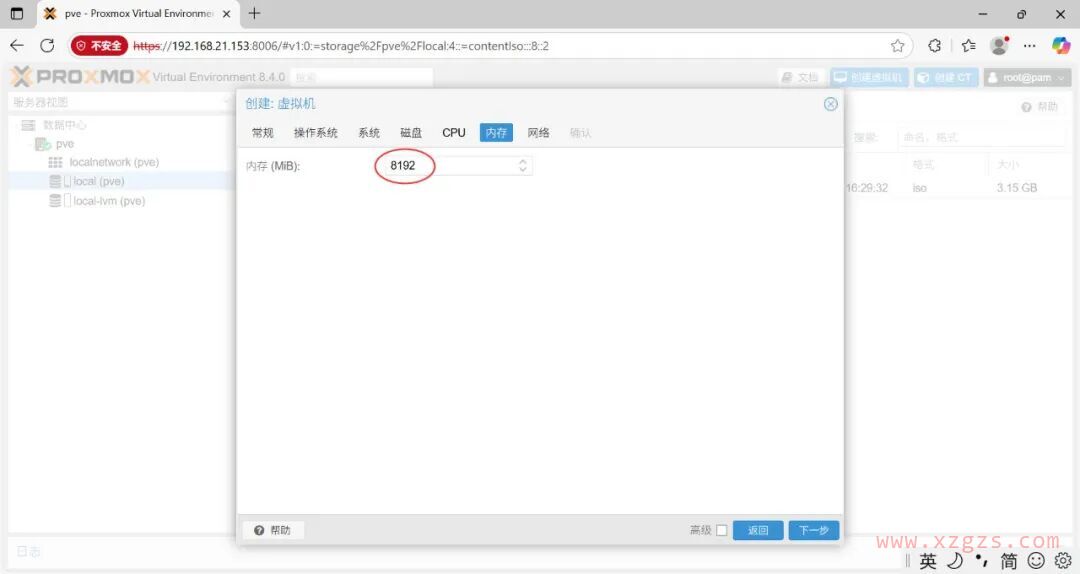Screen dimensions: 1080x574
Task: Toggle the 高级 checkbox
Action: click(722, 530)
